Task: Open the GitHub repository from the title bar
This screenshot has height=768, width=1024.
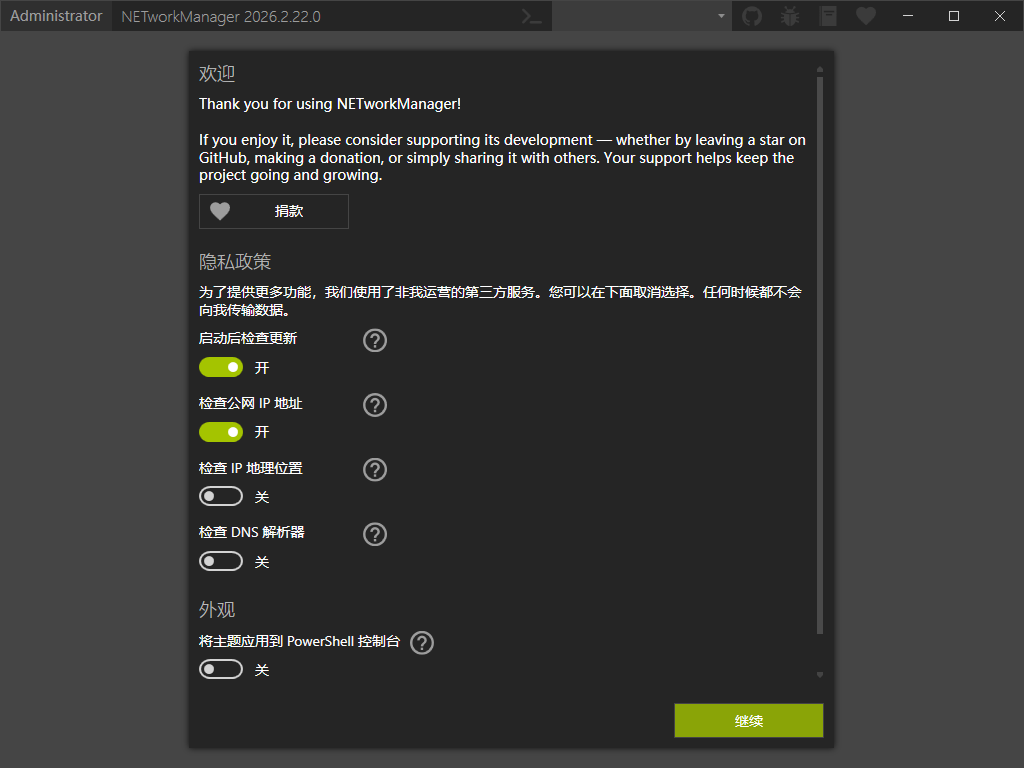Action: click(751, 16)
